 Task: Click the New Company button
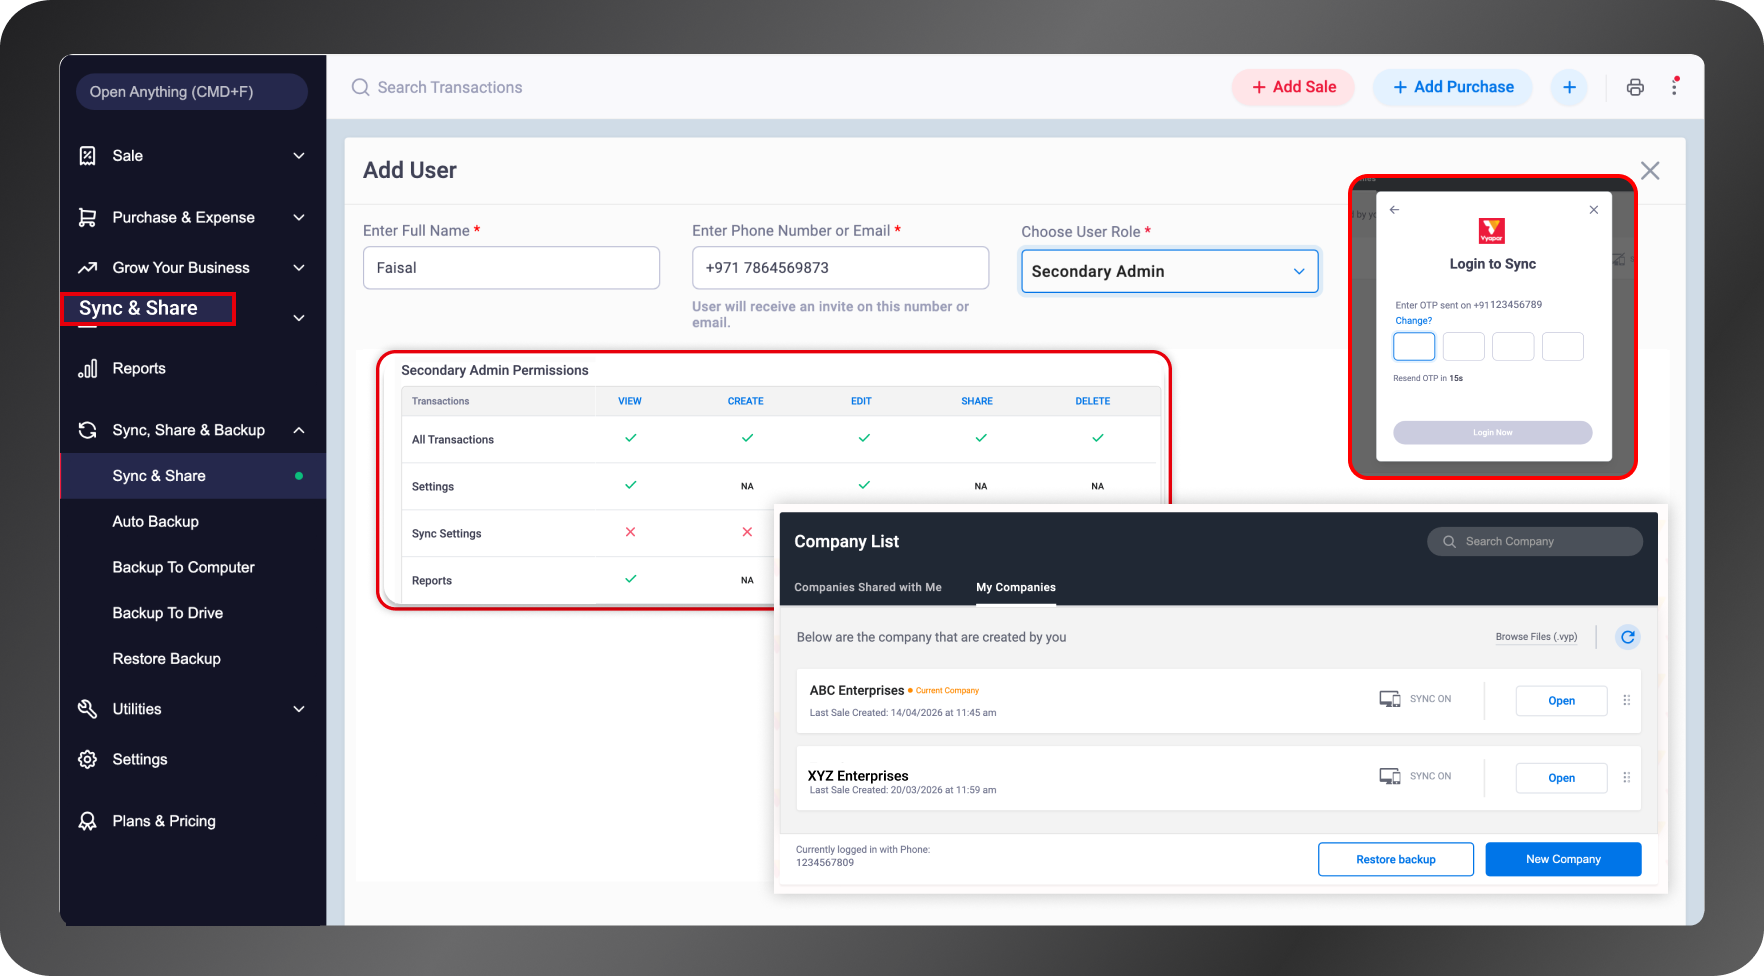1563,859
